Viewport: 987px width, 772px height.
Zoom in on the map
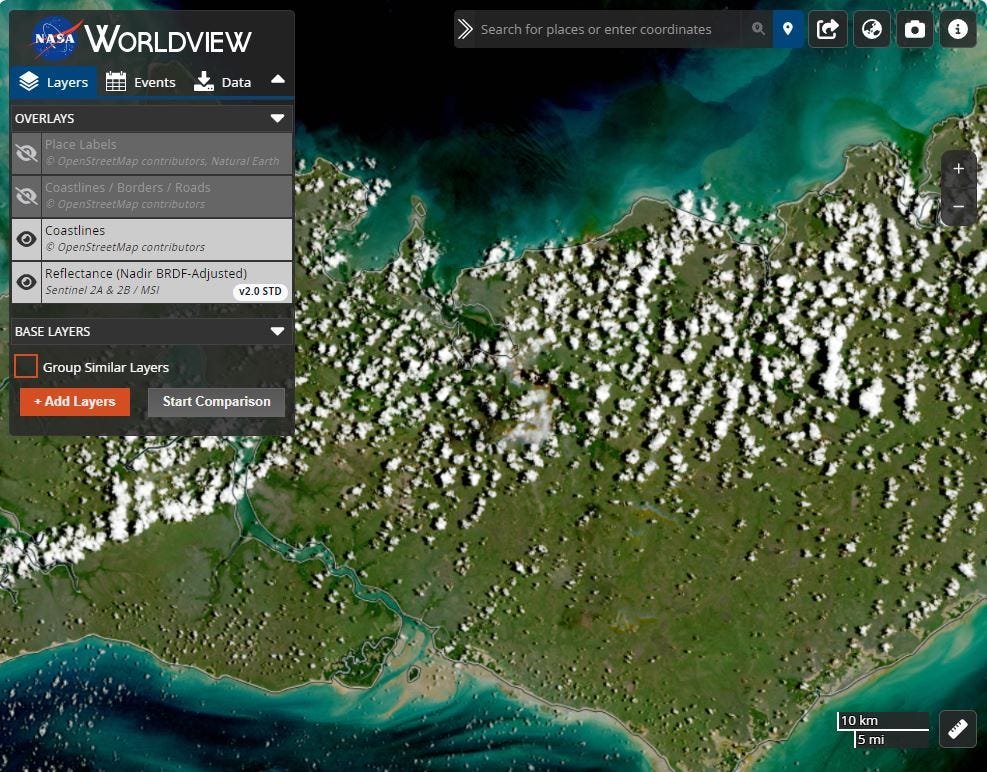959,169
